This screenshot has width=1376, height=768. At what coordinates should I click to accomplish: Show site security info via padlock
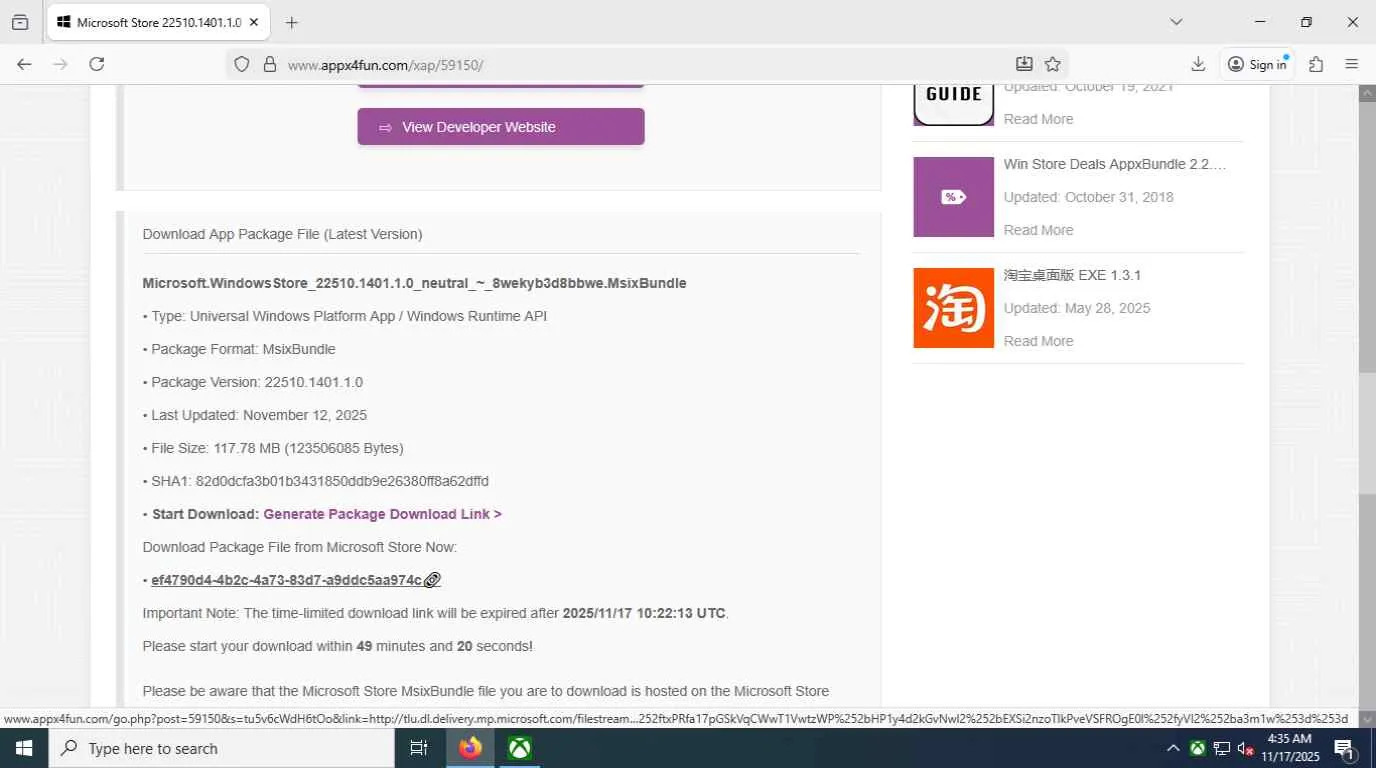coord(269,64)
